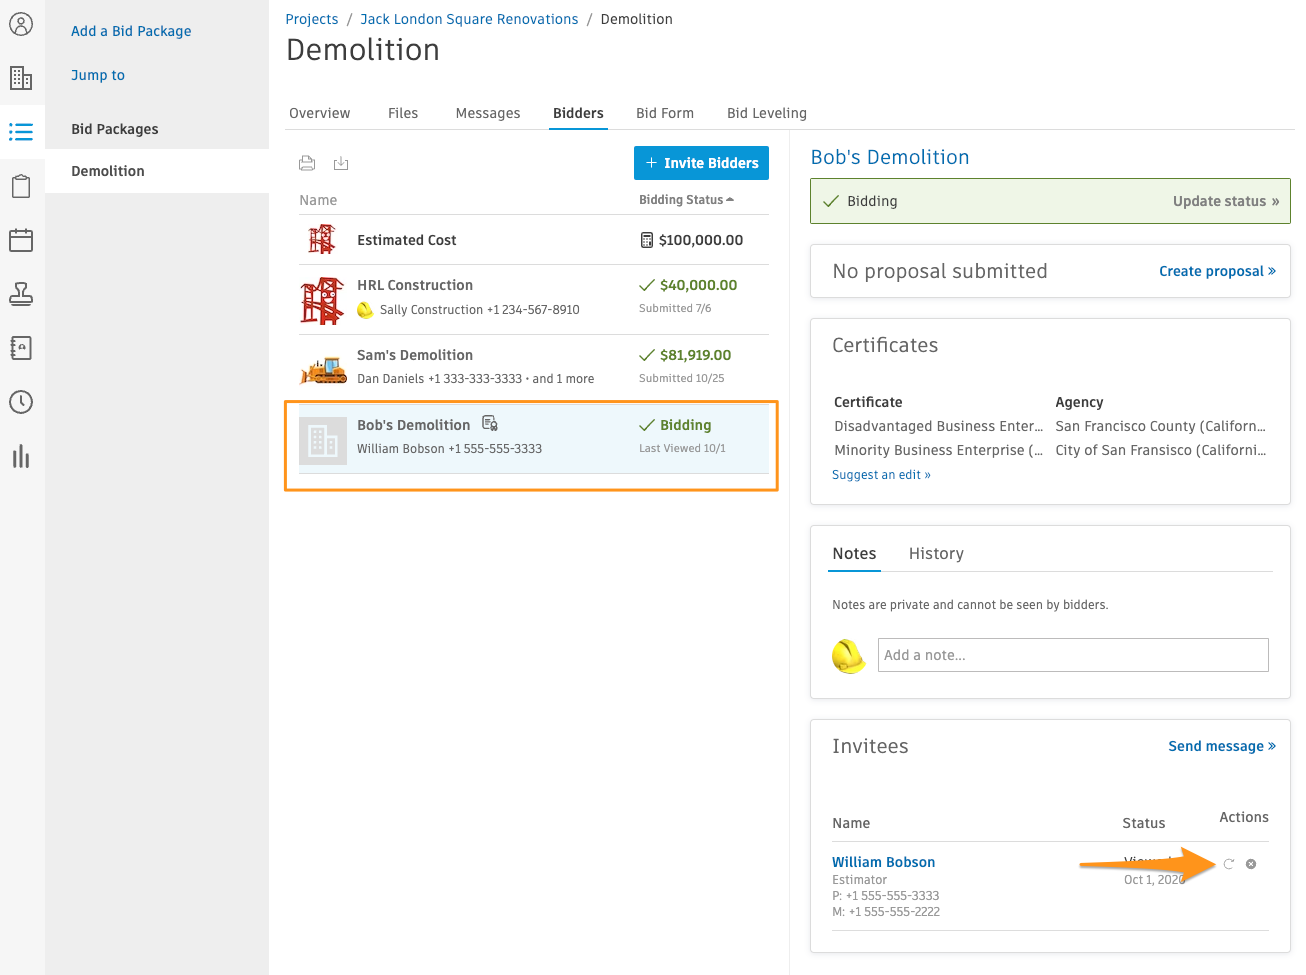The image size is (1306, 975).
Task: Switch to the Bid Leveling tab
Action: coord(767,113)
